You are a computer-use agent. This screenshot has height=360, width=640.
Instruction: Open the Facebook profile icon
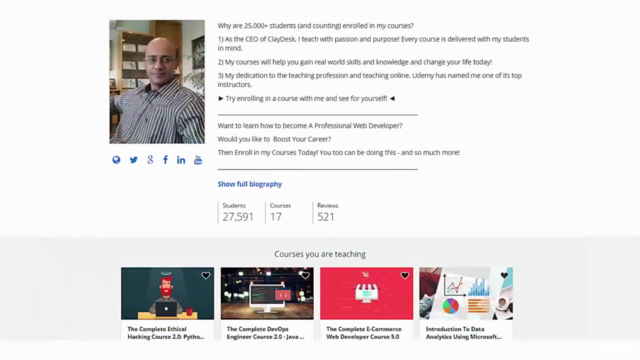coord(165,160)
